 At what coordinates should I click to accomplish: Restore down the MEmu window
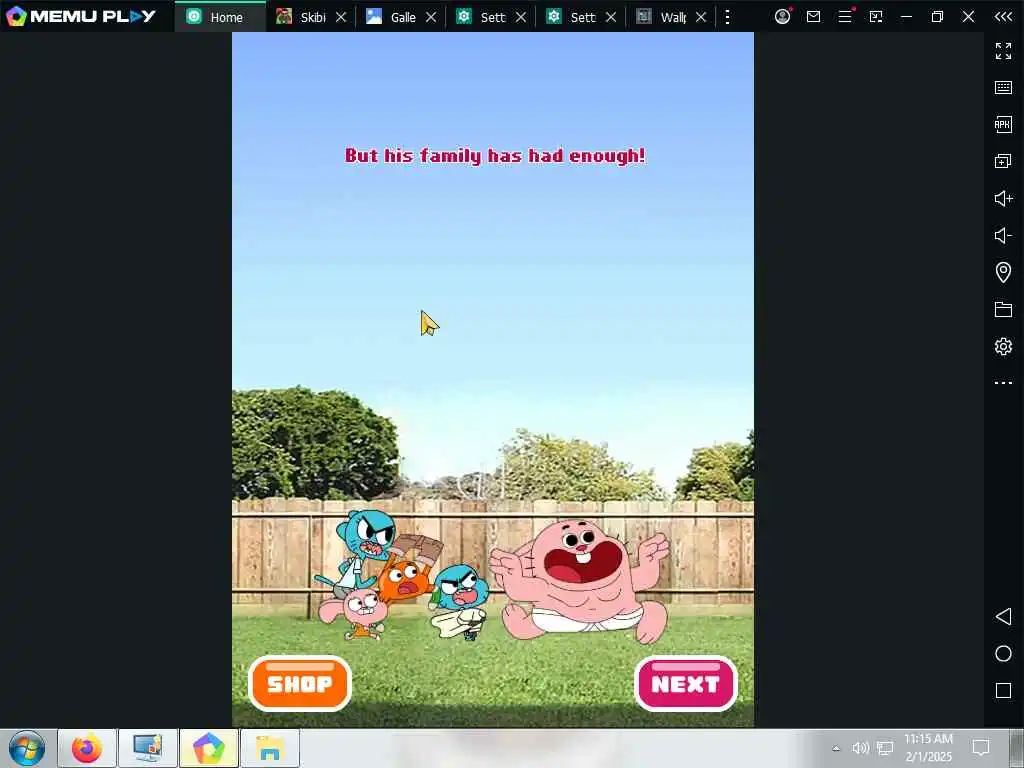(x=937, y=16)
